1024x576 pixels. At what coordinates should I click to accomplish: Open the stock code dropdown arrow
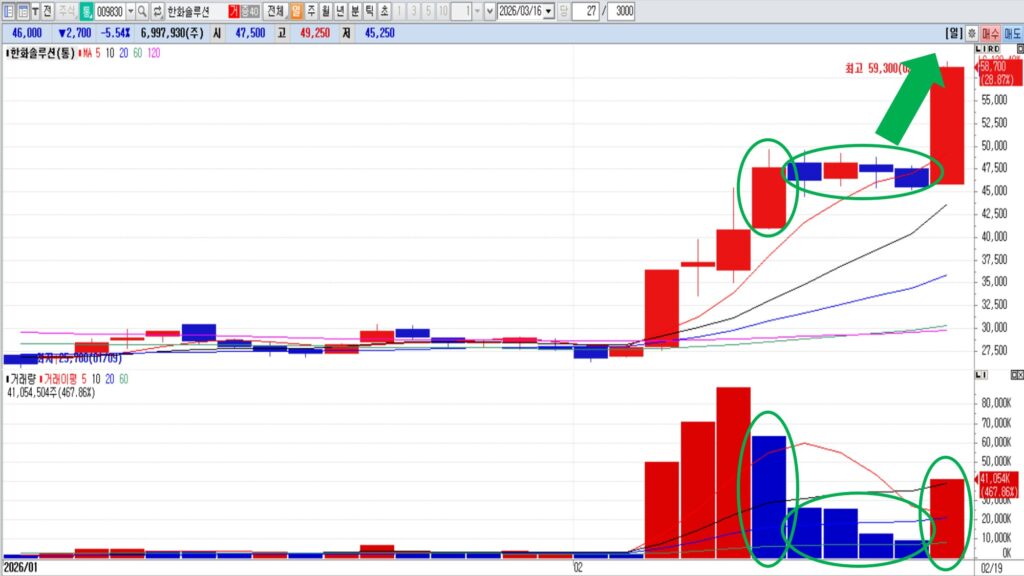[130, 11]
